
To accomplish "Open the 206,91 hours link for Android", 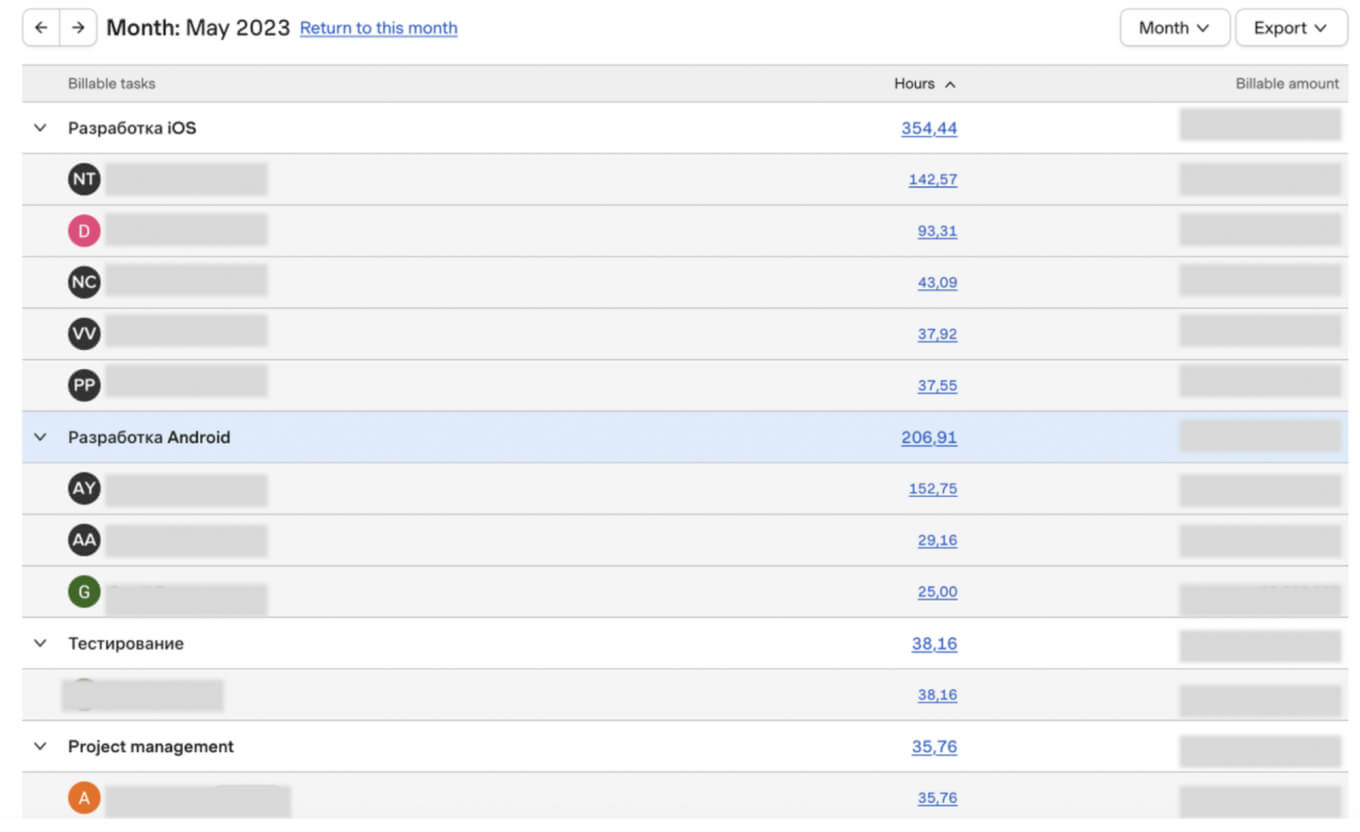I will (x=929, y=437).
